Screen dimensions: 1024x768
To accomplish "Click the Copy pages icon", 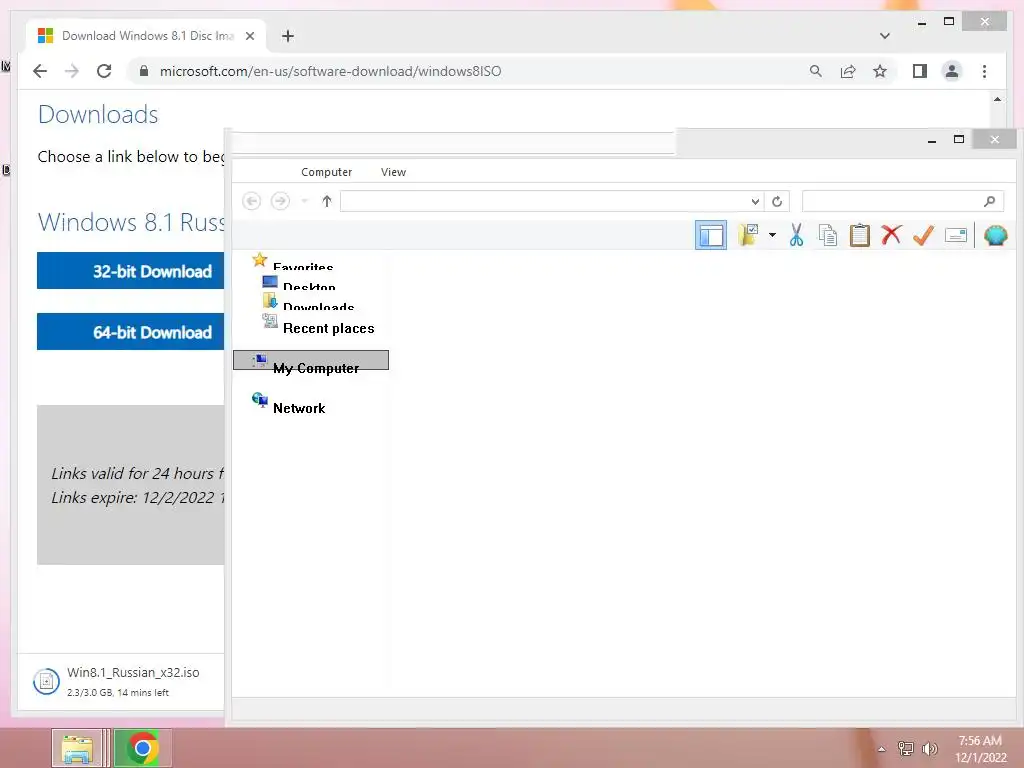I will [827, 235].
